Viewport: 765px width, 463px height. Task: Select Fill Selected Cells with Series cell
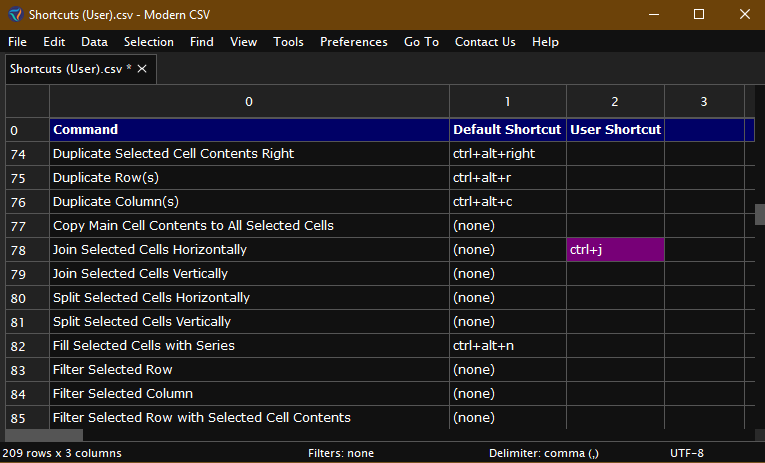coord(249,346)
